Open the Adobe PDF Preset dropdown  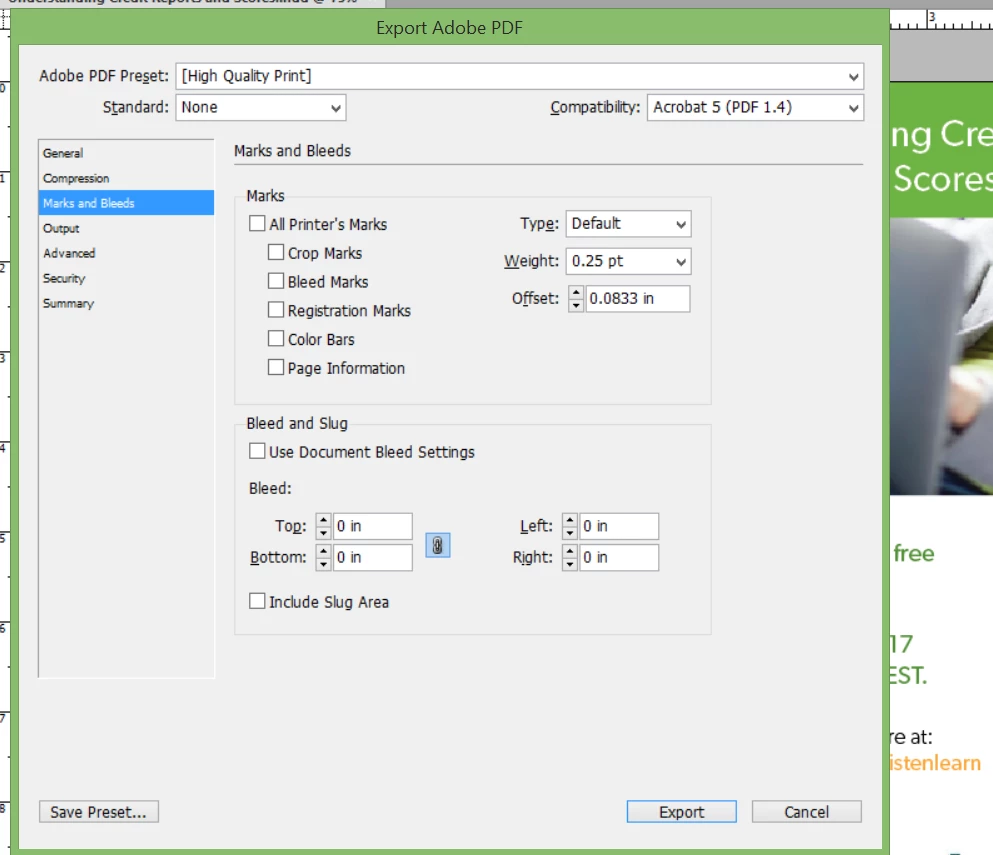click(519, 76)
